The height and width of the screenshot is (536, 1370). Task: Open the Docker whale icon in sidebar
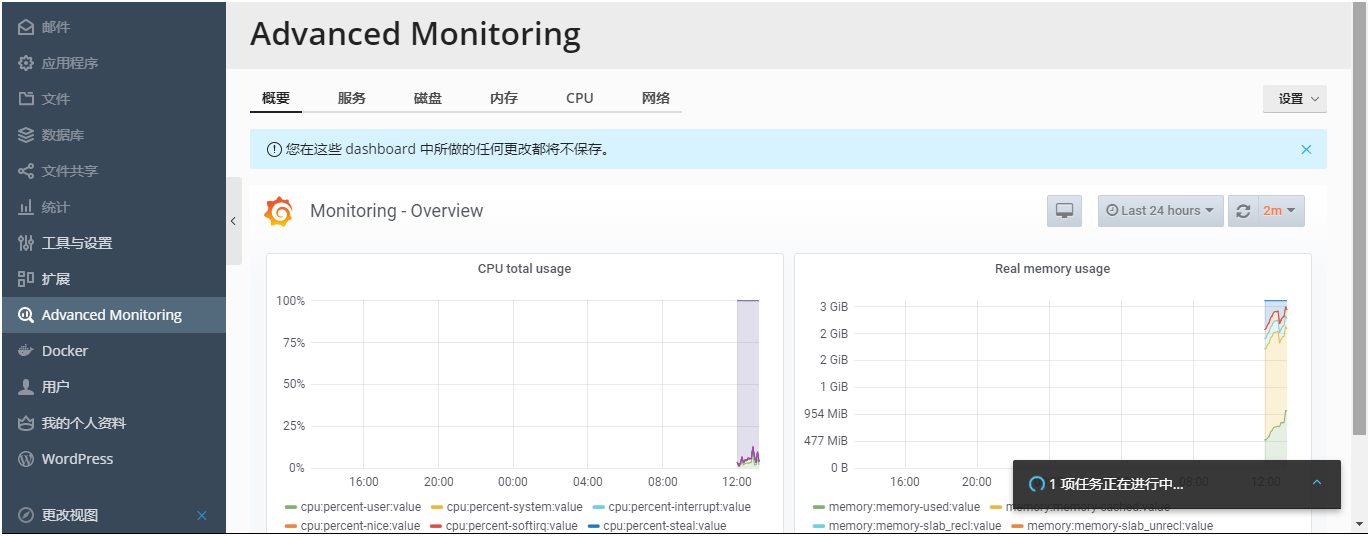[26, 351]
